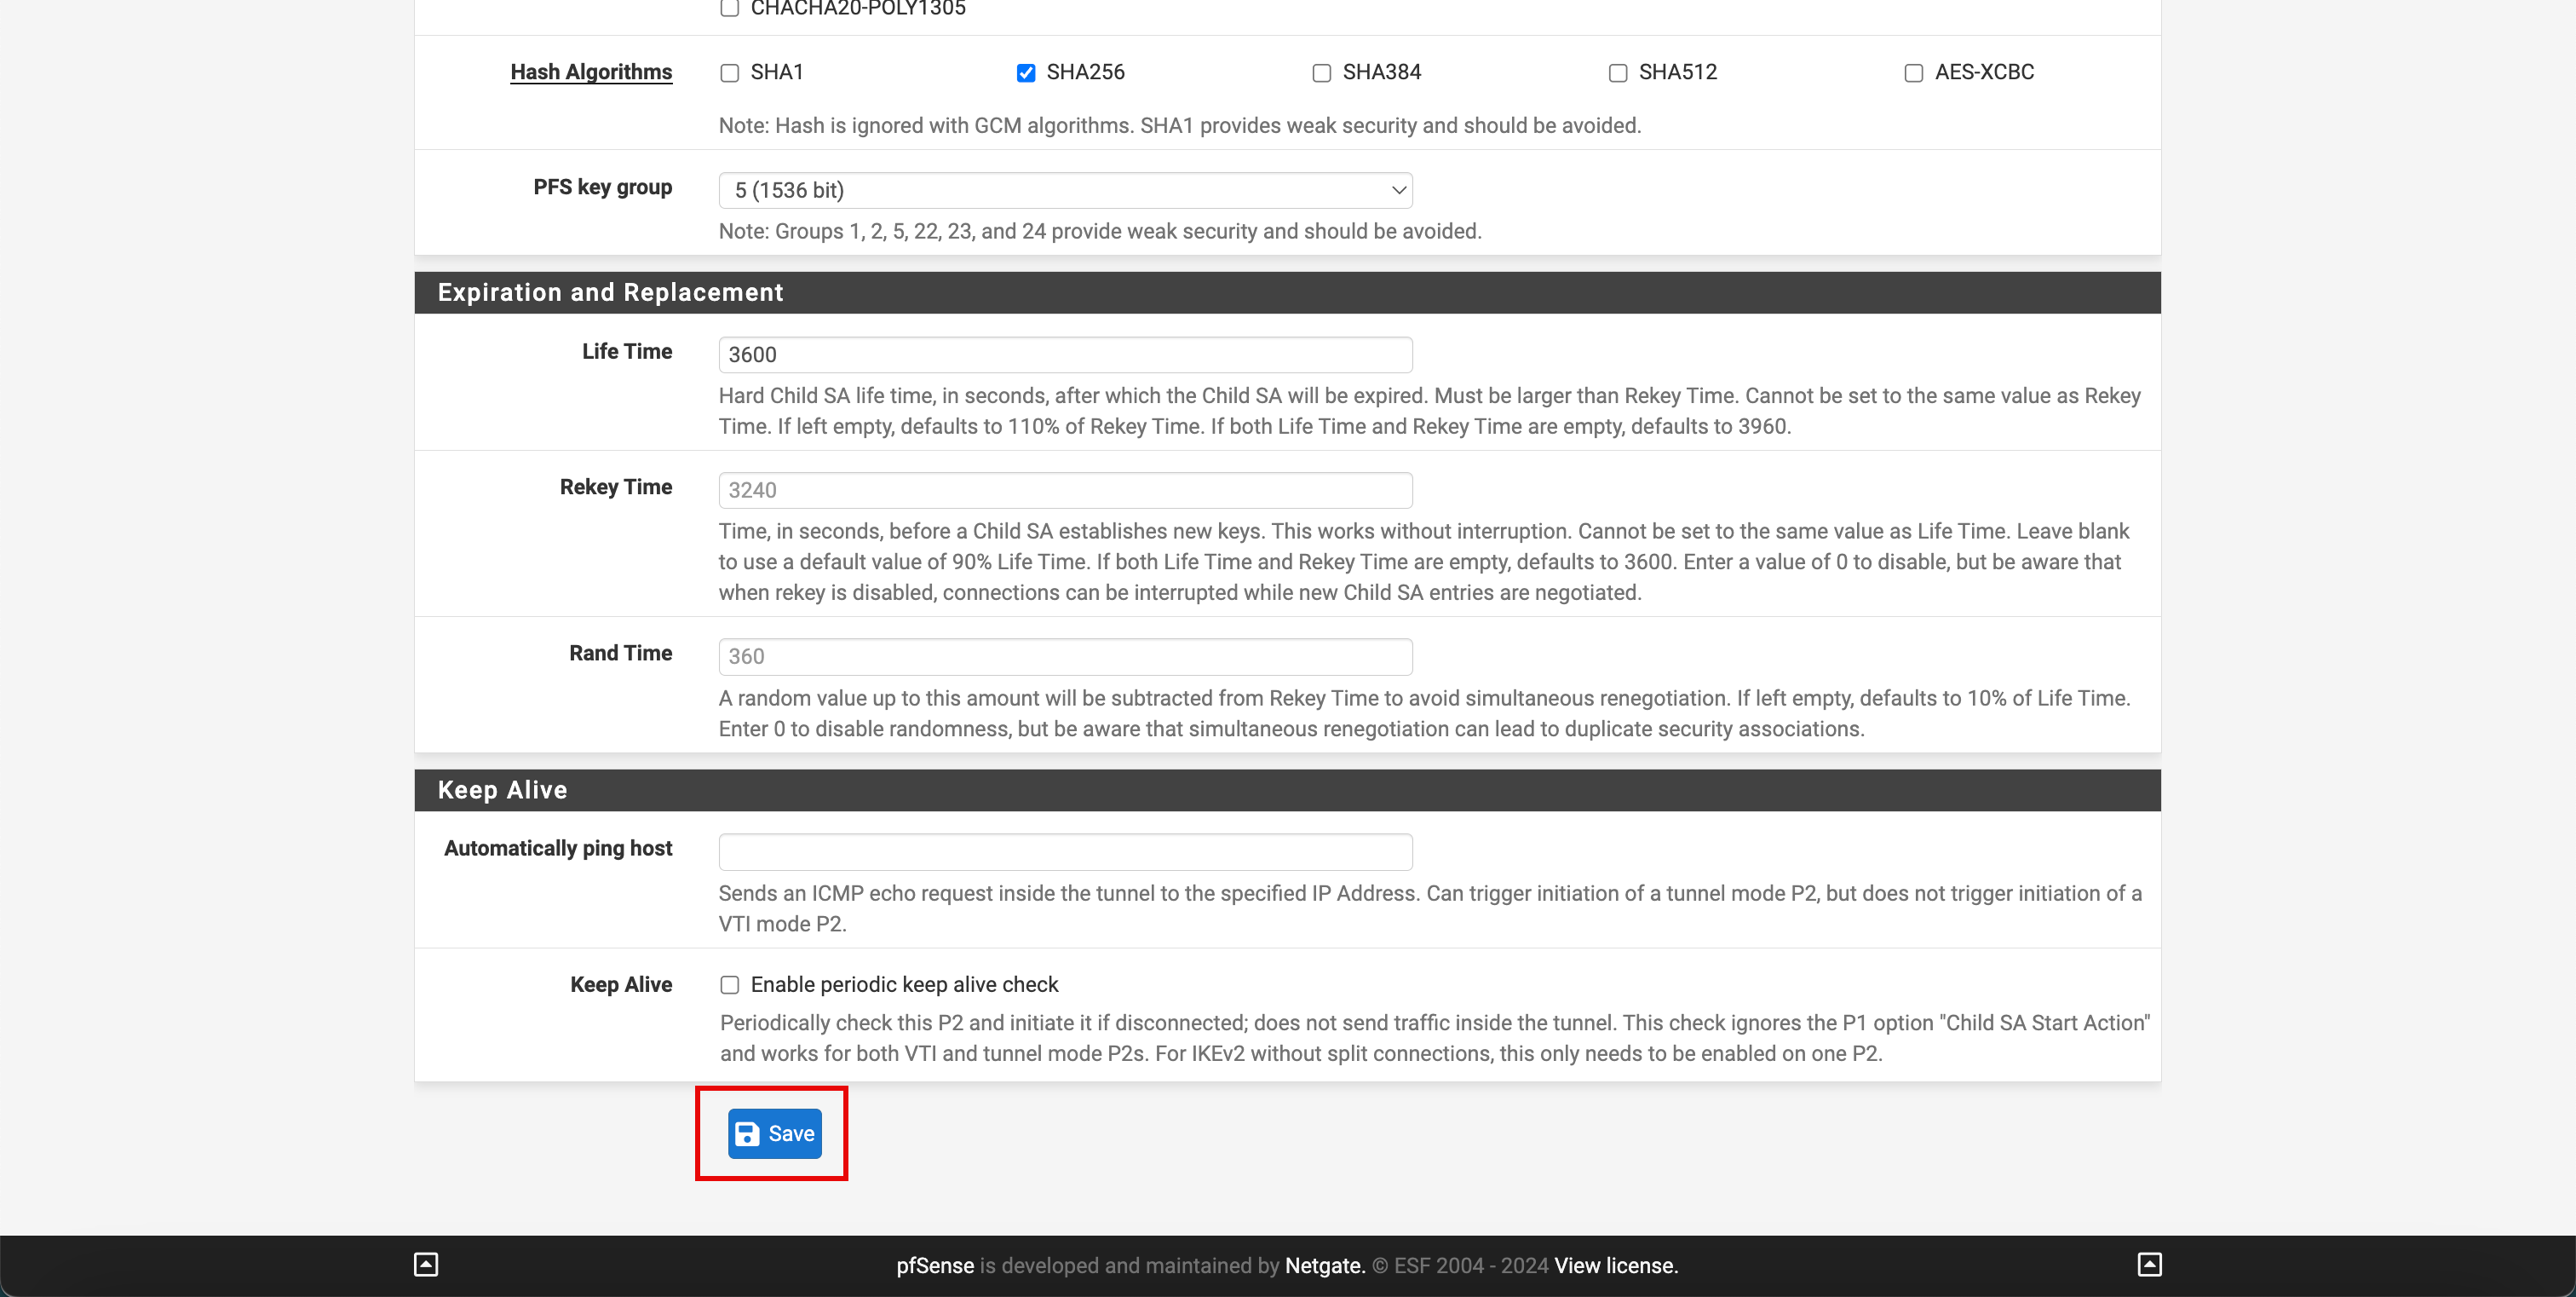Click the Life Time input field
Image resolution: width=2576 pixels, height=1297 pixels.
1065,353
